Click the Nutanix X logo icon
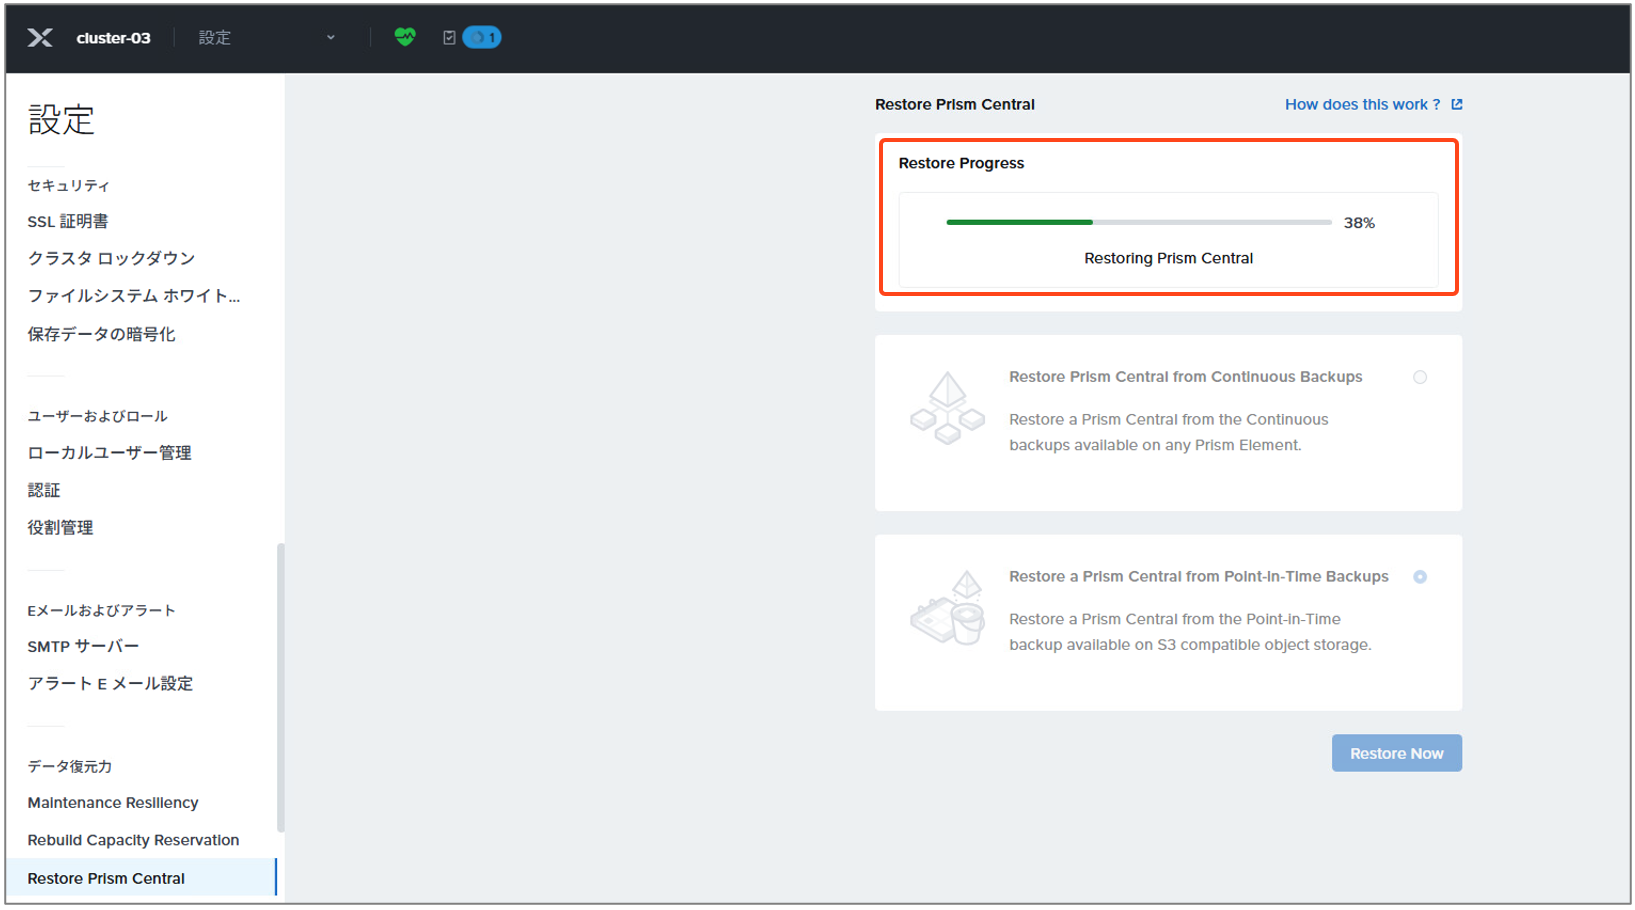1635x910 pixels. click(40, 38)
